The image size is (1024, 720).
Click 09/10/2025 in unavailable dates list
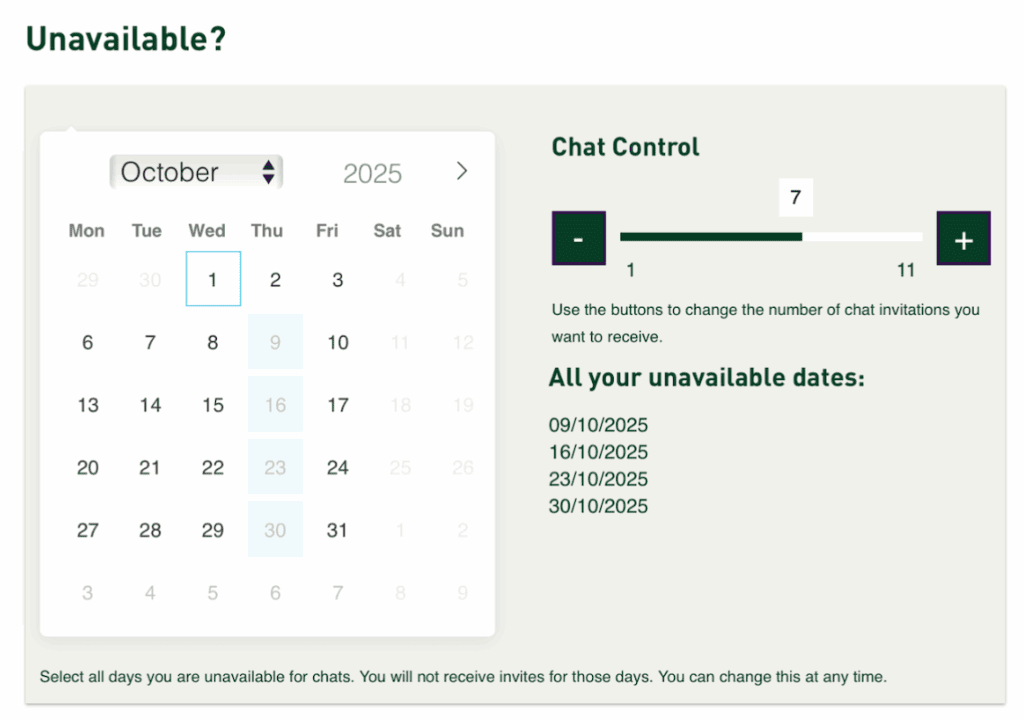click(x=598, y=425)
